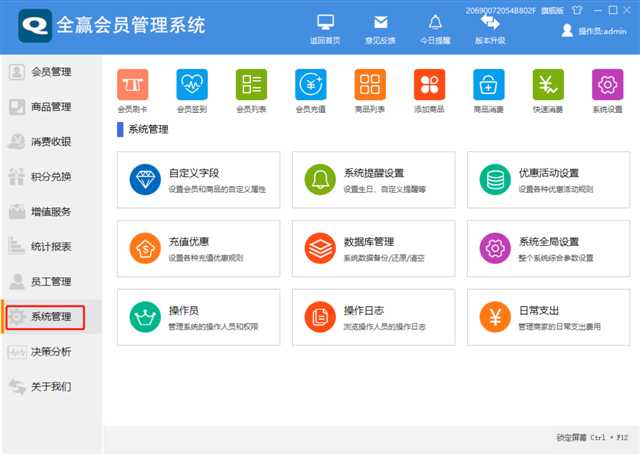Click the skin shirt icon in title bar

(577, 10)
